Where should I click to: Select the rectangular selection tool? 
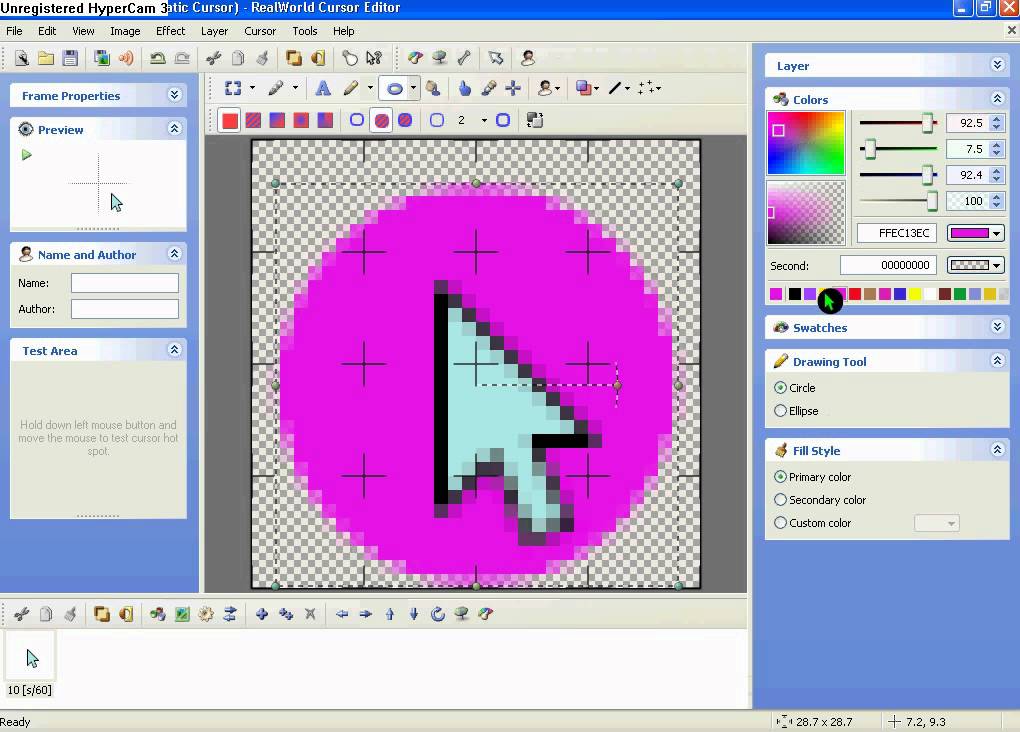[233, 88]
